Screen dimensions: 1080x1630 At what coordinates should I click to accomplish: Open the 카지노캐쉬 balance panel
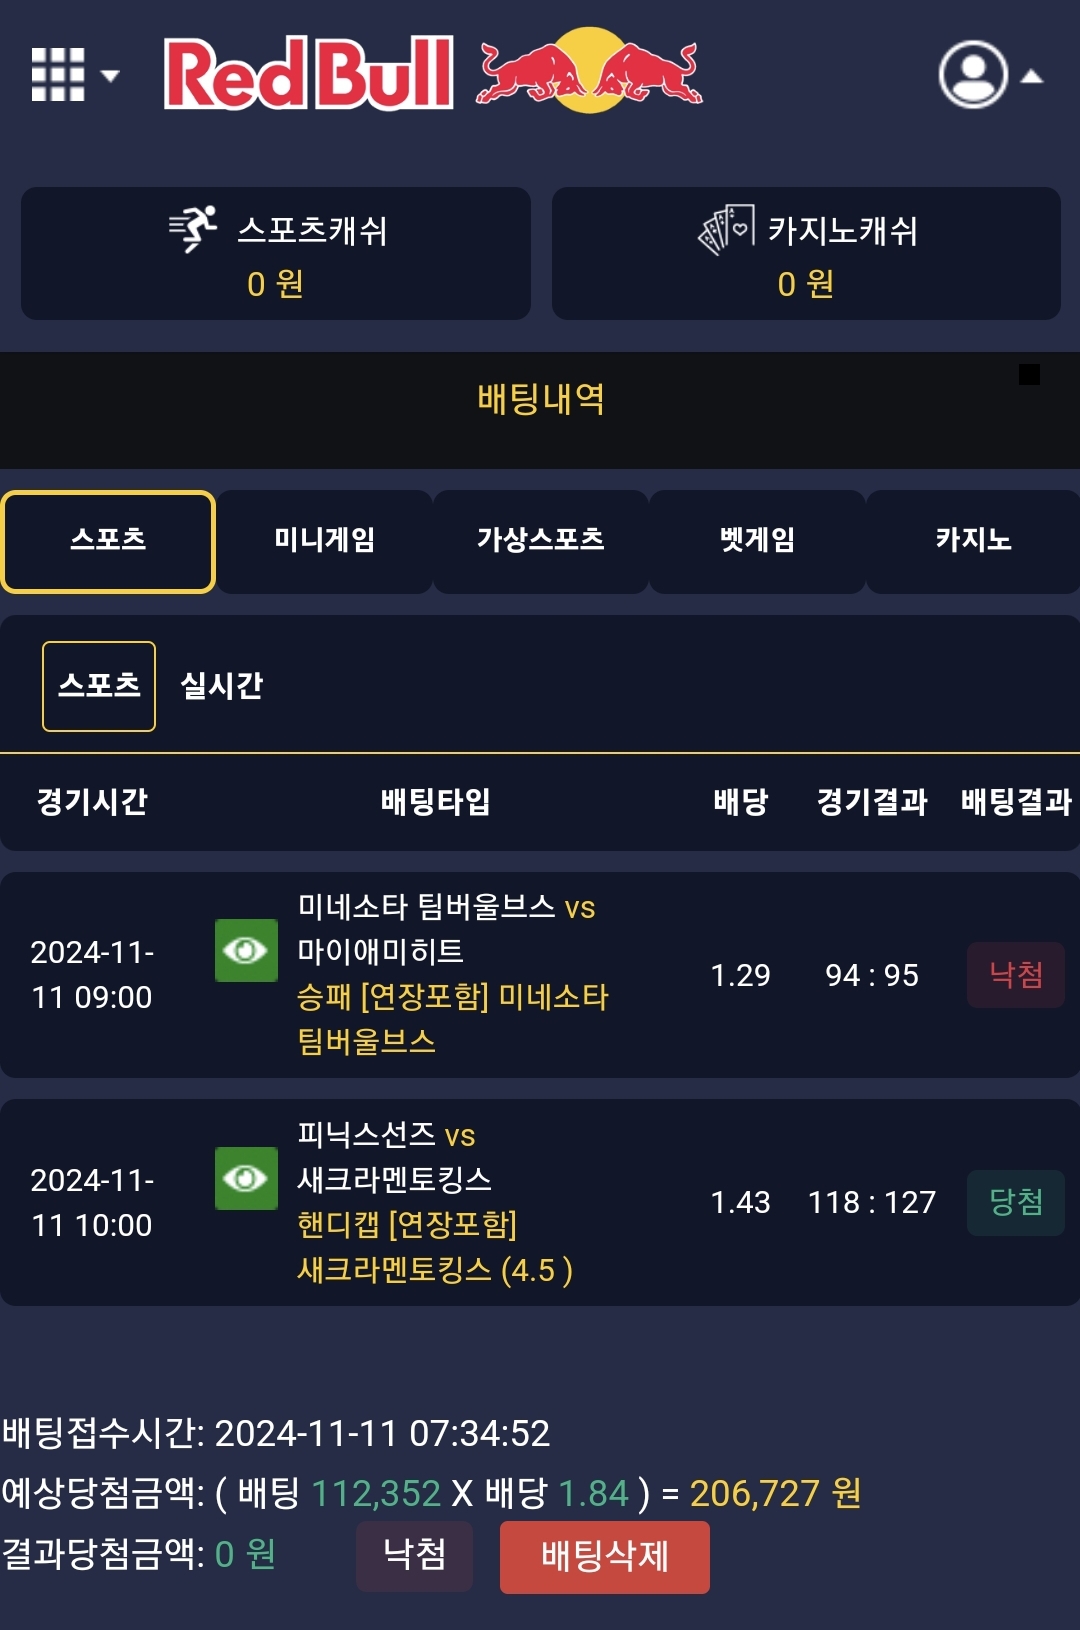[x=806, y=254]
